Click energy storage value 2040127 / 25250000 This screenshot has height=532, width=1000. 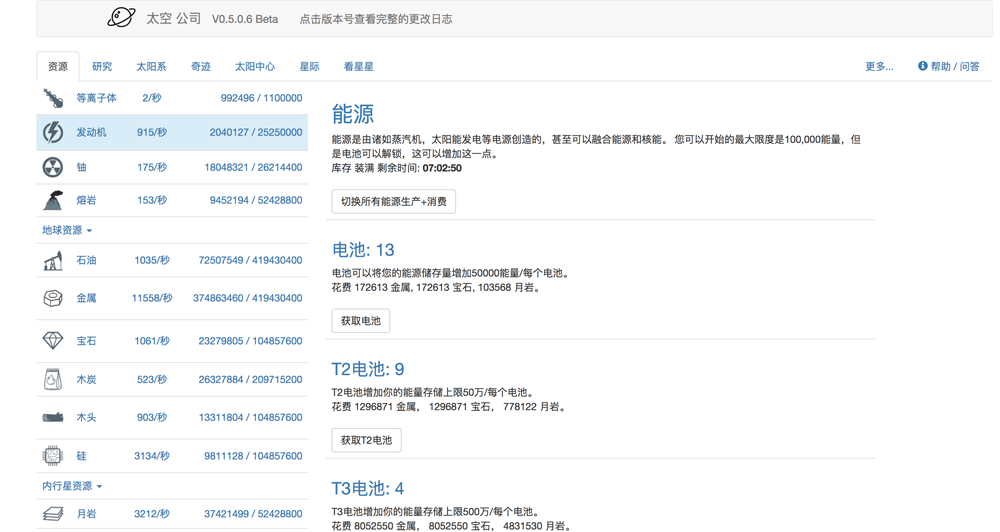click(256, 133)
